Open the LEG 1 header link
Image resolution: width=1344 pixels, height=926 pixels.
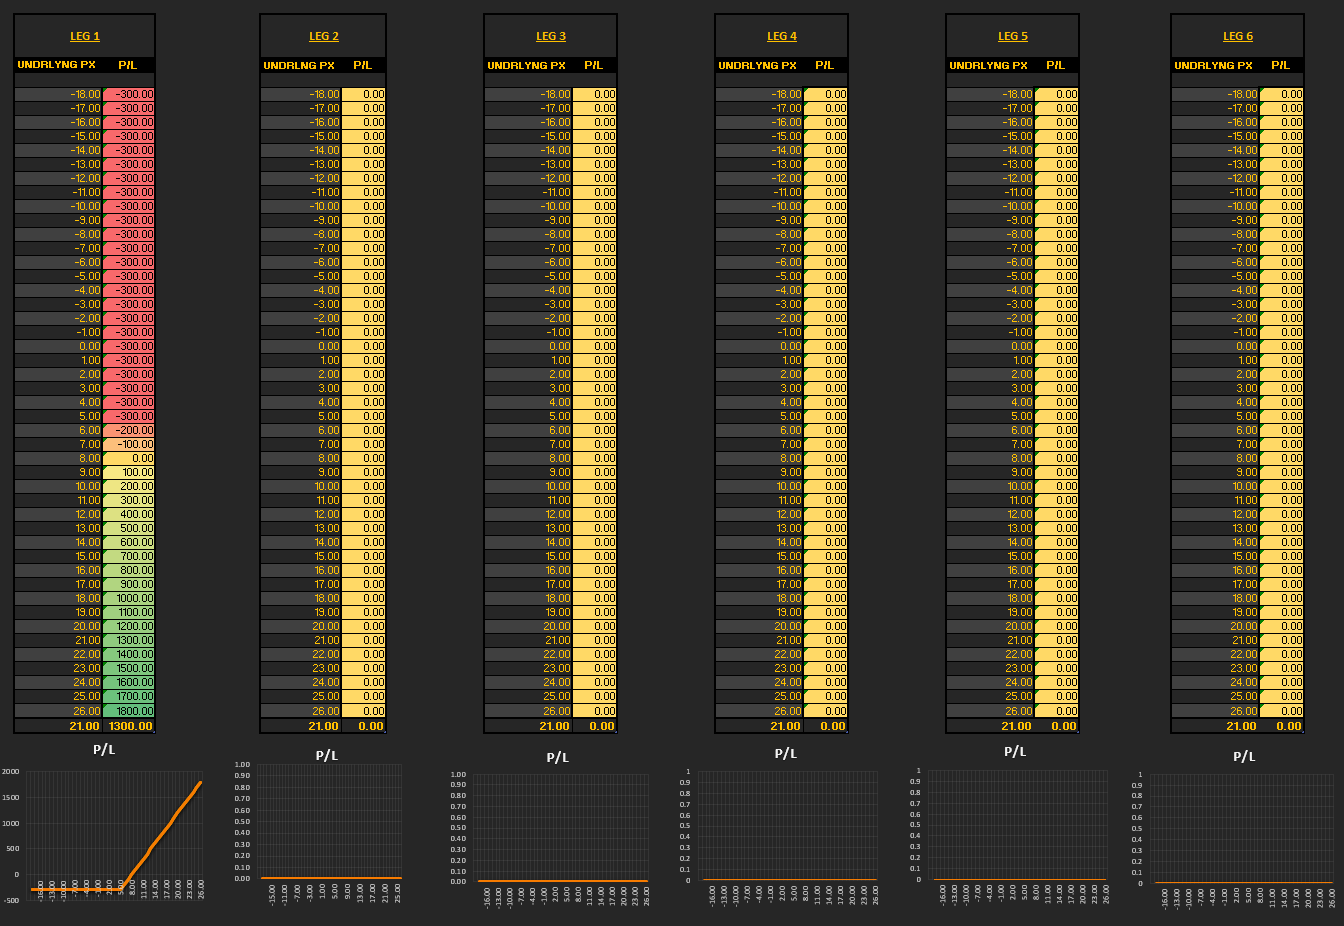(85, 36)
